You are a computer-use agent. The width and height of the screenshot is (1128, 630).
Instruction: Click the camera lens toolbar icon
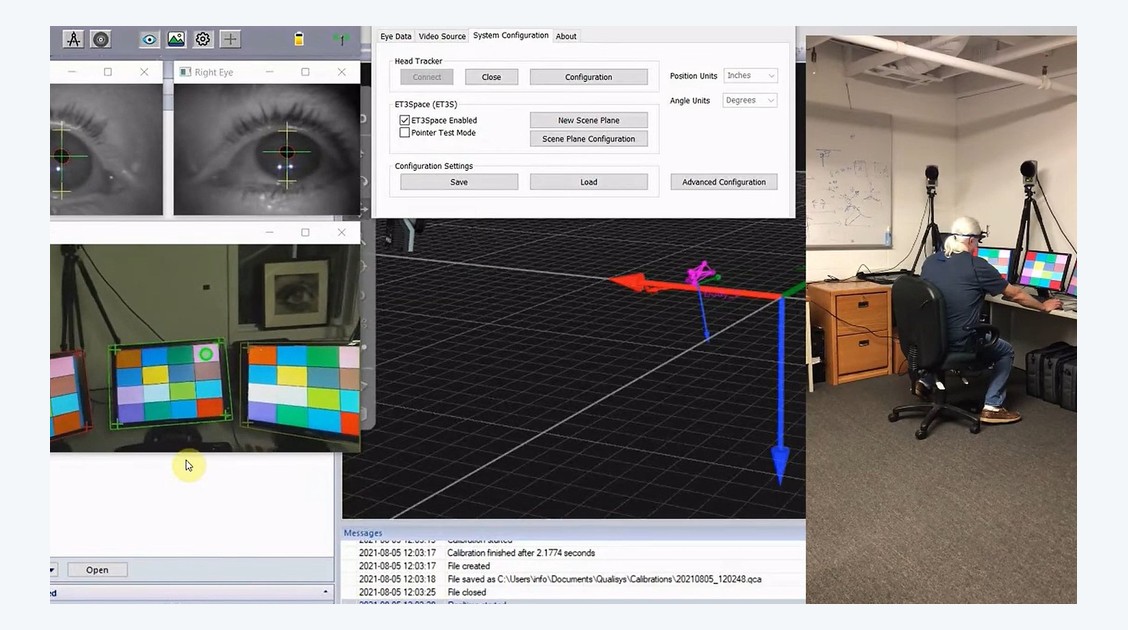coord(101,39)
